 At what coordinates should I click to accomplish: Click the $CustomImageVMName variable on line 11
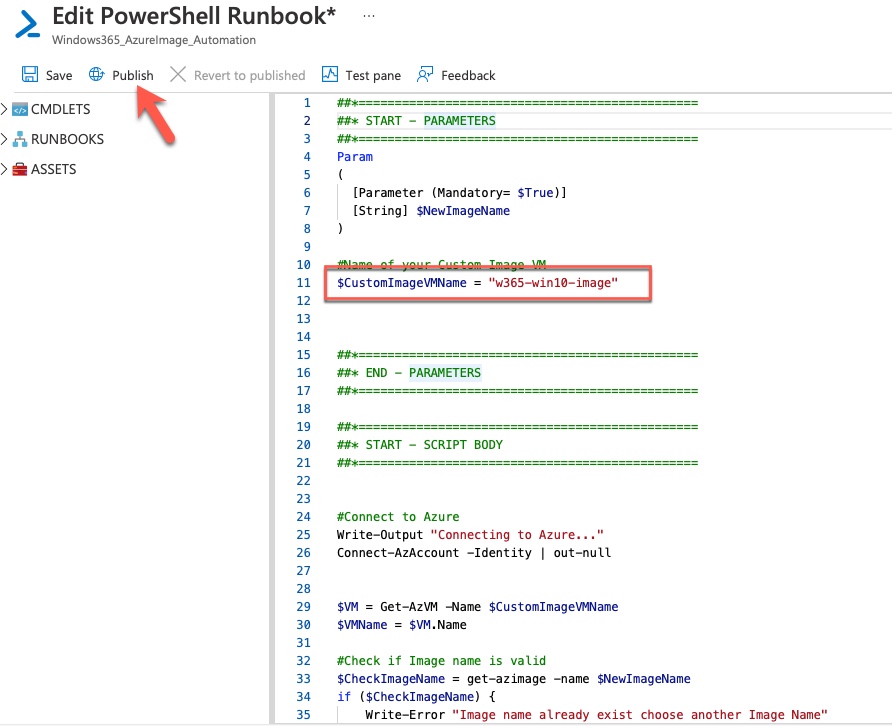(402, 283)
